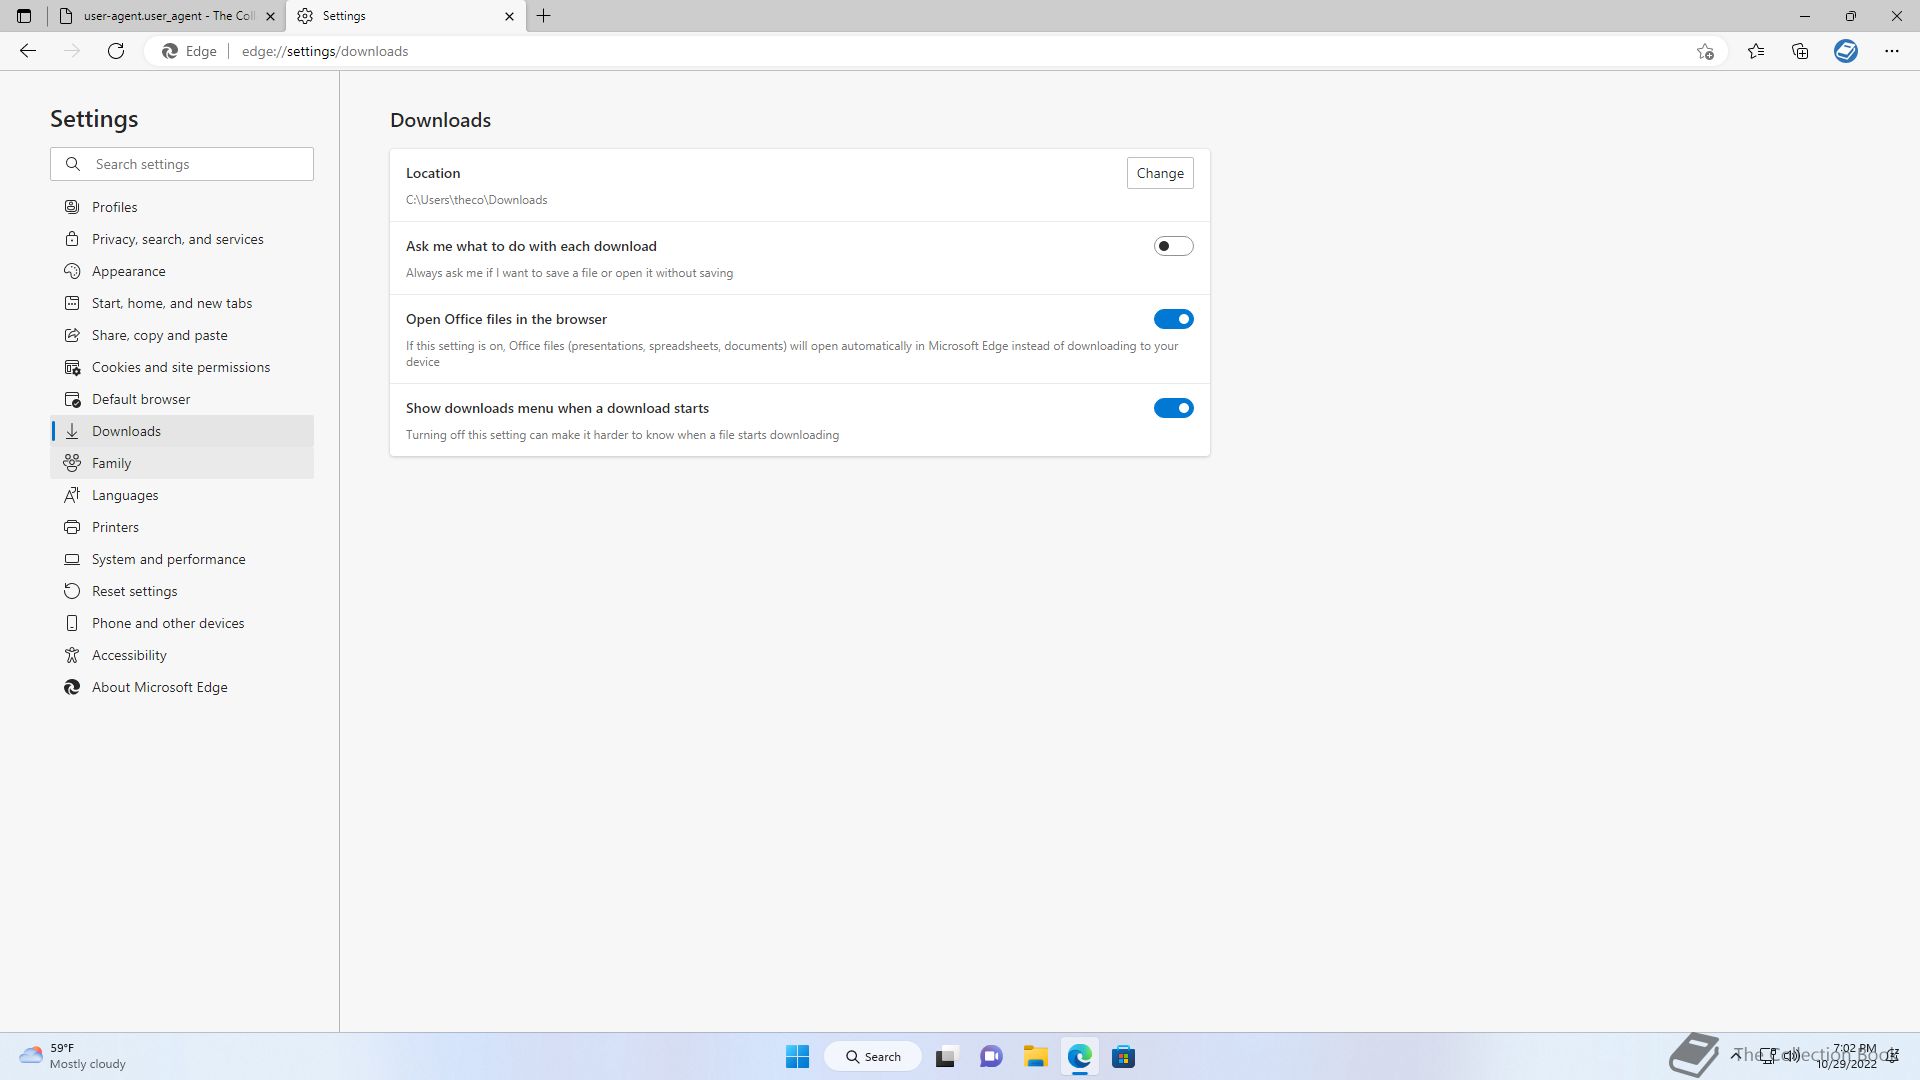Open File Explorer from taskbar
This screenshot has width=1920, height=1080.
[1035, 1057]
